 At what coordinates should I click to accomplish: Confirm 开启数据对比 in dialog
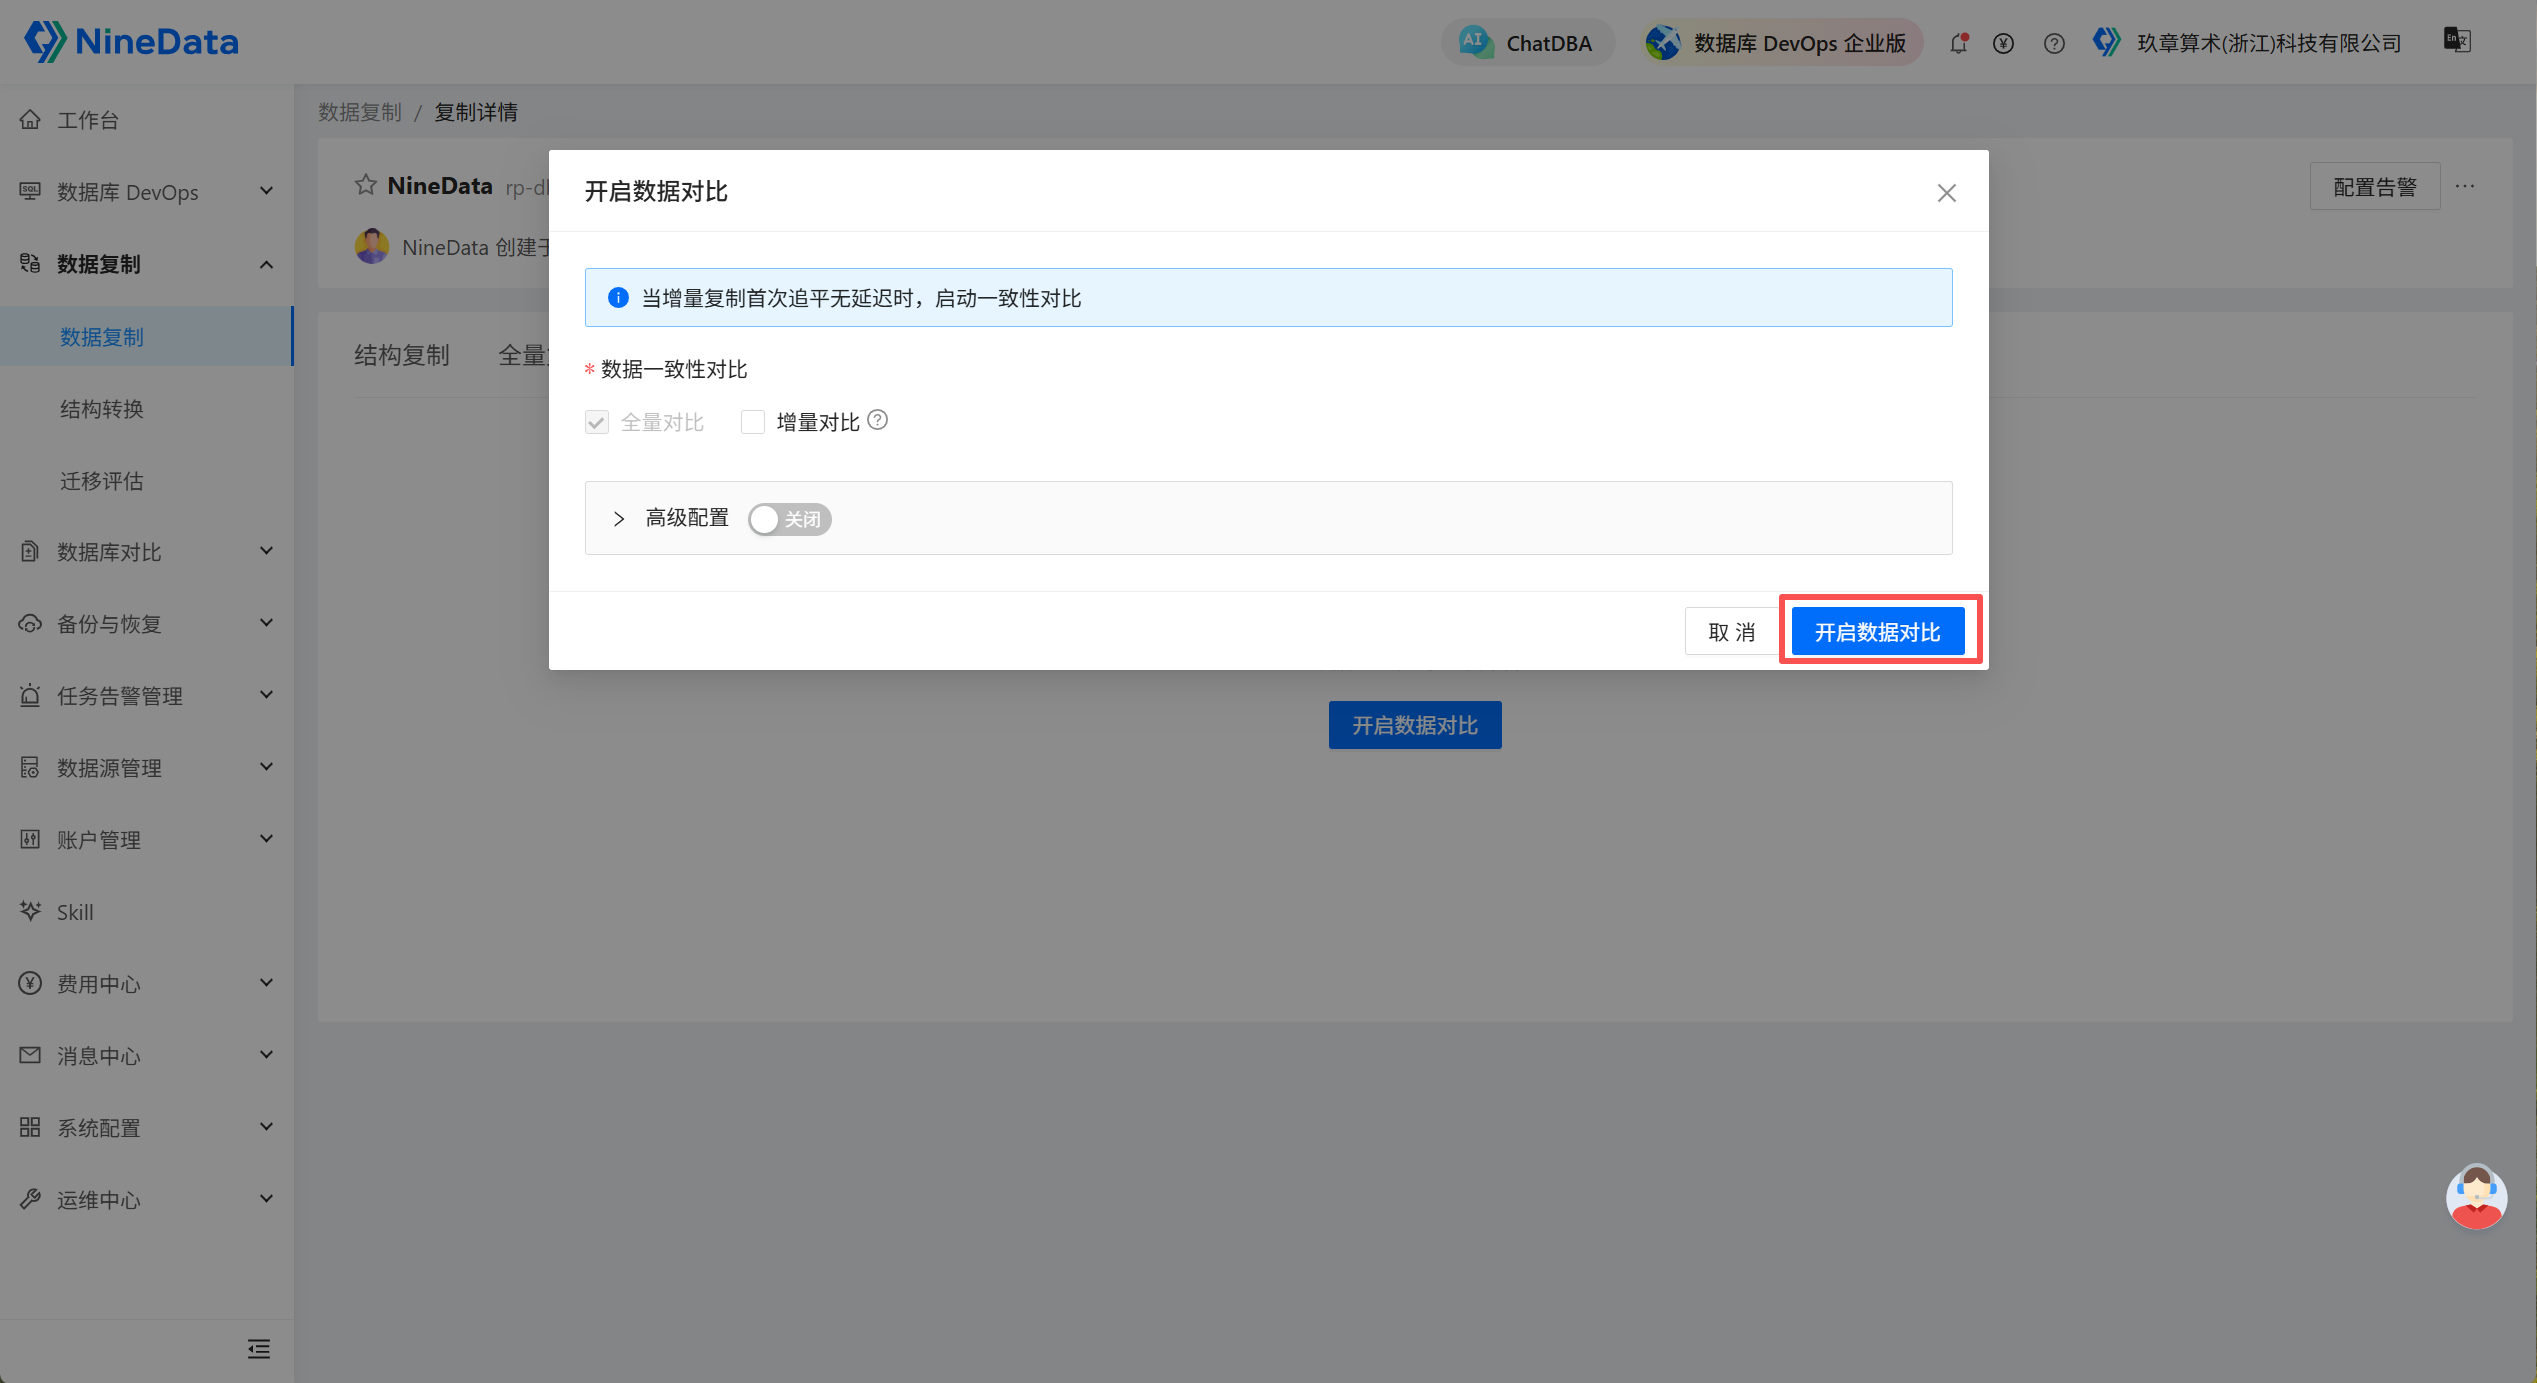[1878, 632]
